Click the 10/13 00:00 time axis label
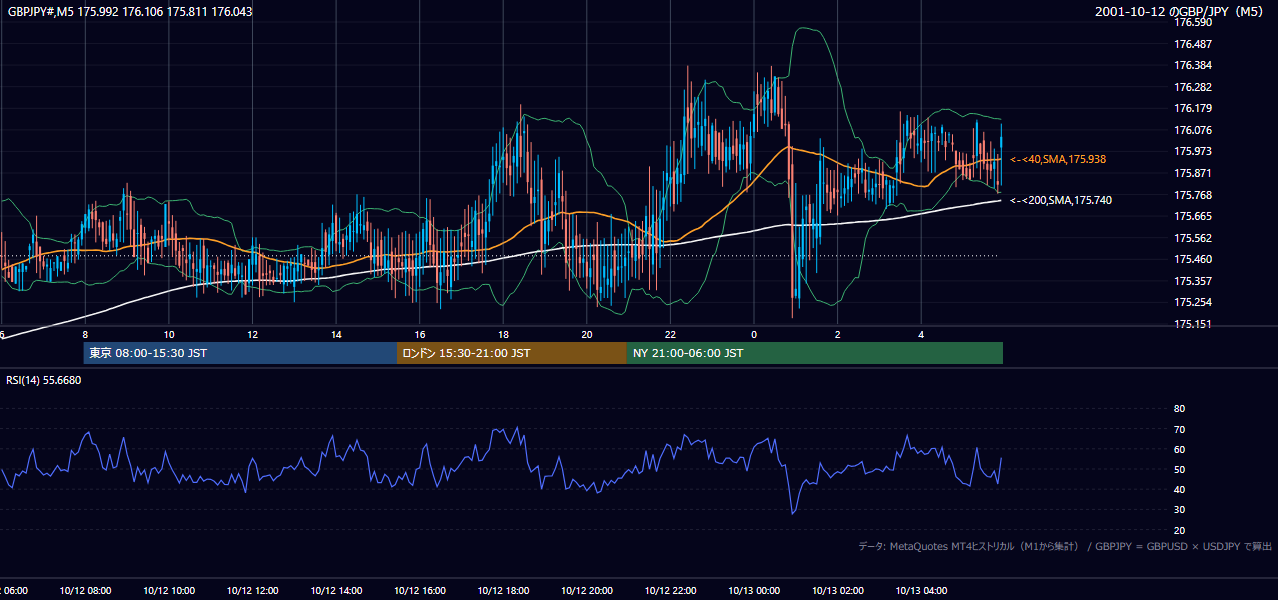 pyautogui.click(x=753, y=591)
